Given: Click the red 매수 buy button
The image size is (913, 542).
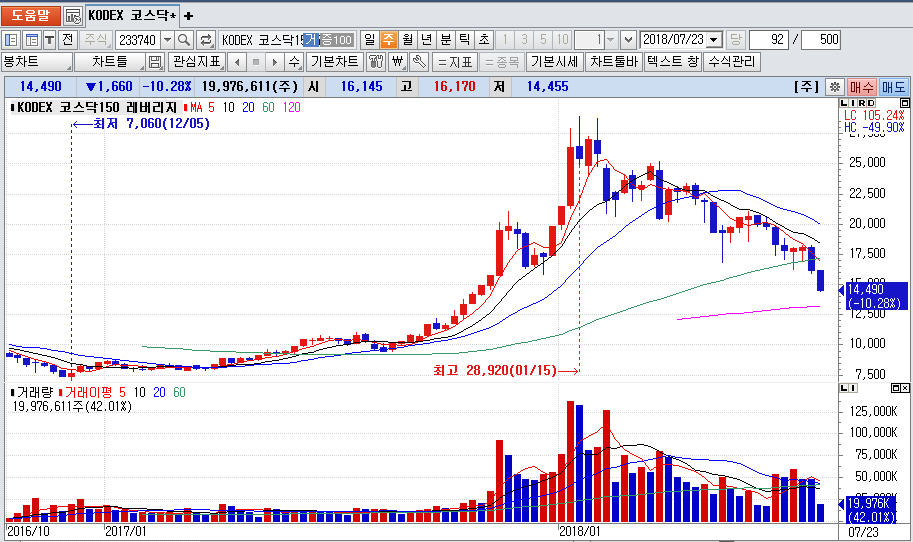Looking at the screenshot, I should click(862, 88).
